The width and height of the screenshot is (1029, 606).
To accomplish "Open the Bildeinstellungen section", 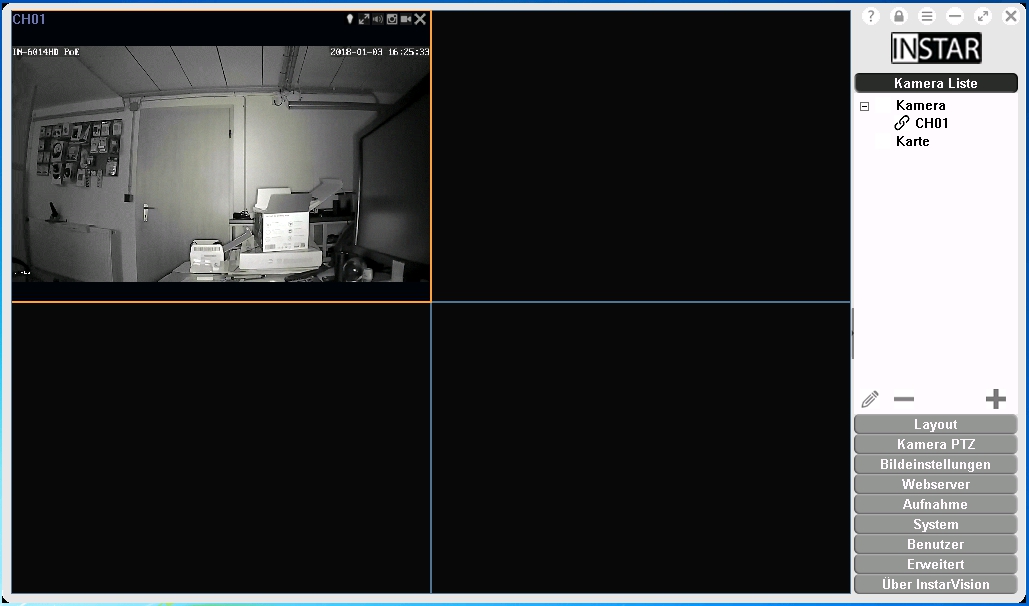I will 935,464.
